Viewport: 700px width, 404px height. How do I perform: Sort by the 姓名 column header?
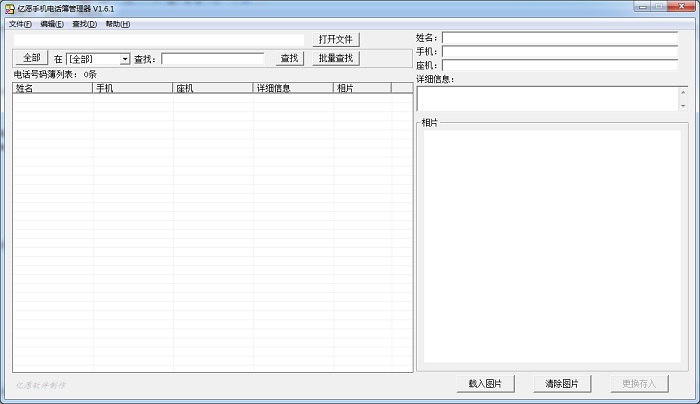pos(53,88)
